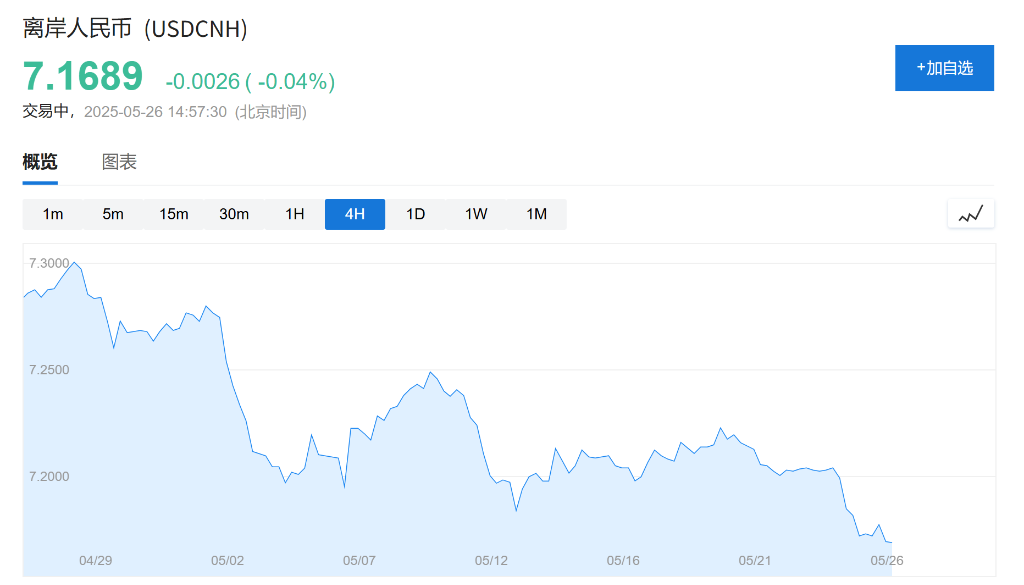Click the 离岸人民币 (USDCNH) title
The height and width of the screenshot is (585, 1024).
click(135, 29)
